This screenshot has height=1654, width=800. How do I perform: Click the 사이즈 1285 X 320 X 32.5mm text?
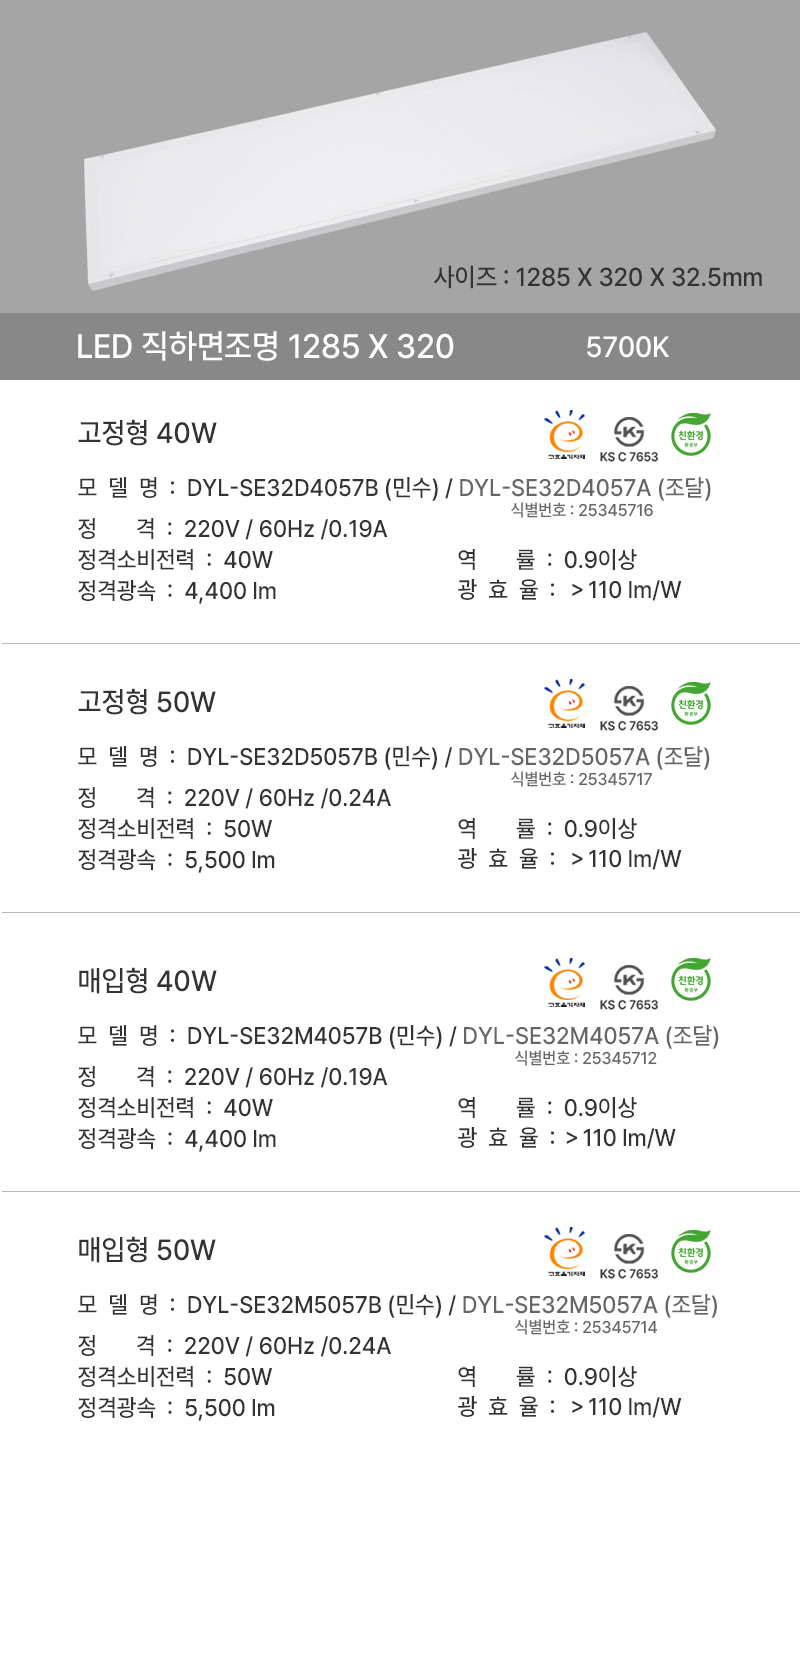tap(598, 277)
